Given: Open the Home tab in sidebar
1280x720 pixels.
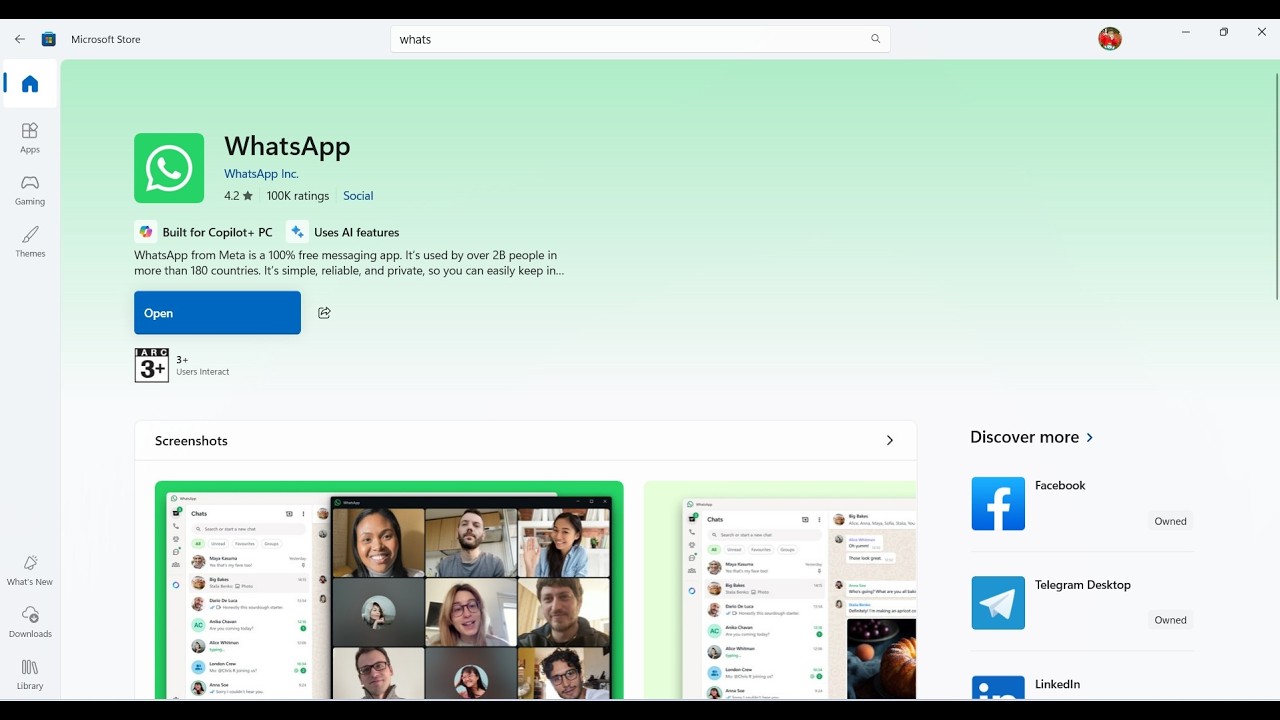Looking at the screenshot, I should point(30,84).
